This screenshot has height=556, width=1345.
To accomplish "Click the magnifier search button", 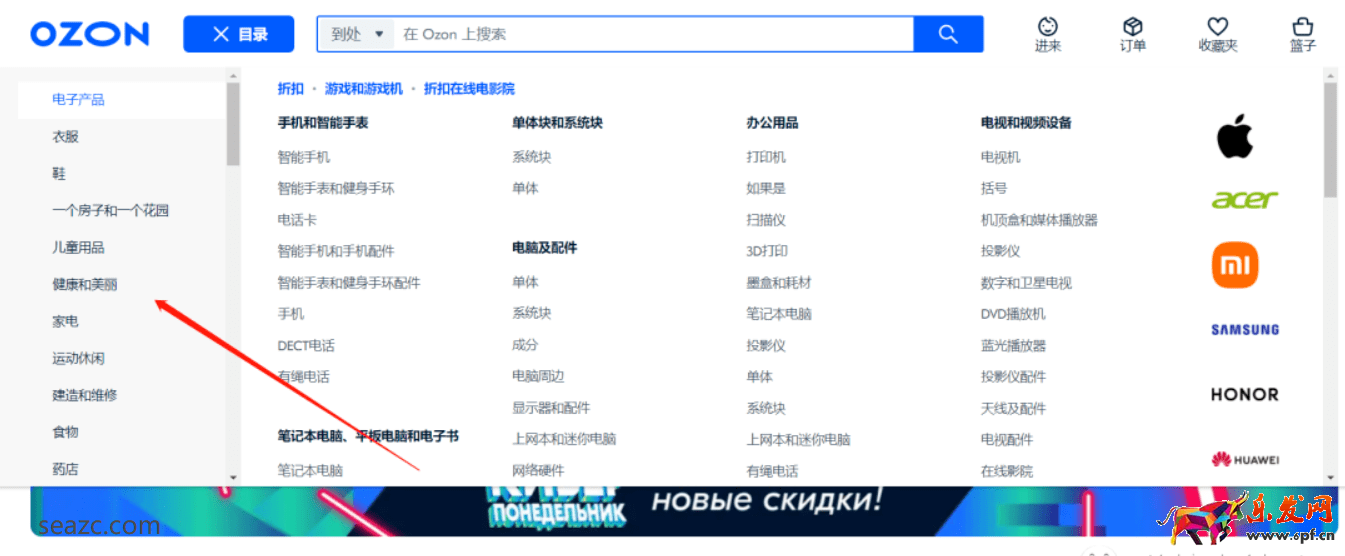I will pyautogui.click(x=948, y=34).
